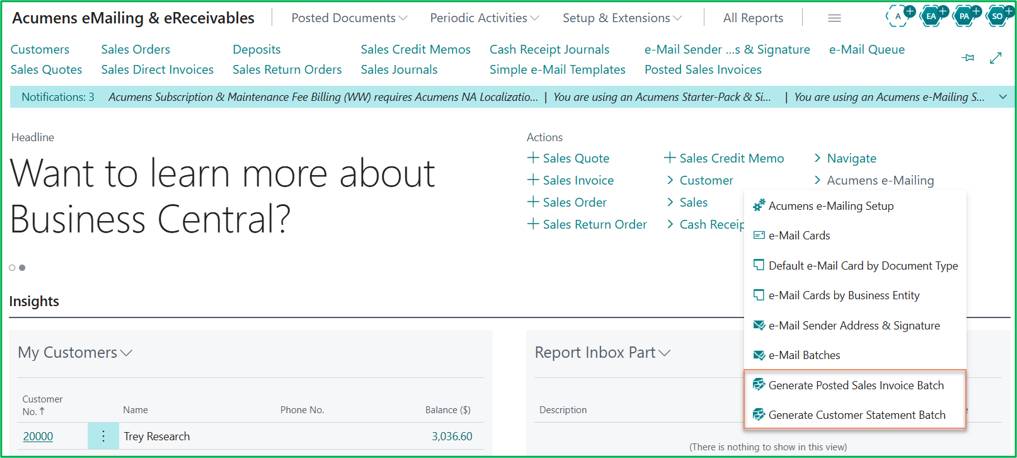Click the plus icon beside Sales Quote

(x=533, y=158)
